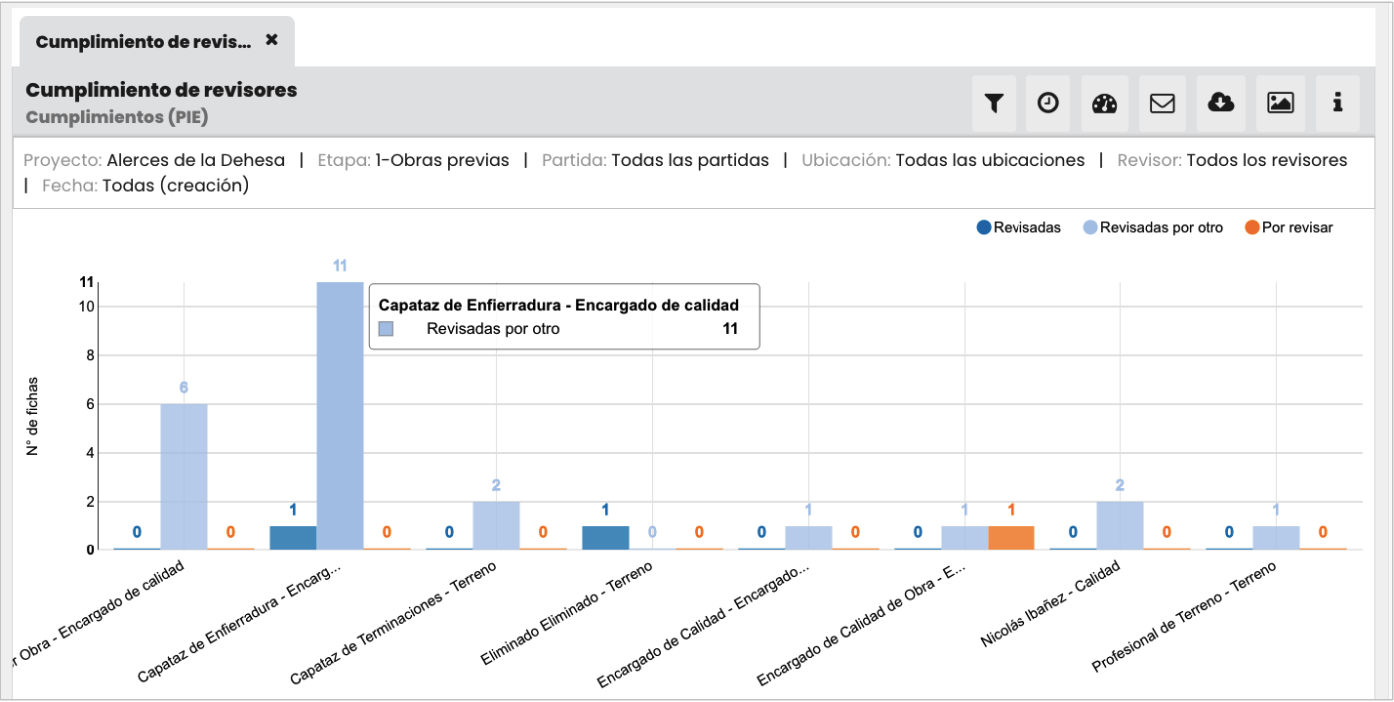Click the clock history icon
Image resolution: width=1394 pixels, height=702 pixels.
(x=1047, y=103)
